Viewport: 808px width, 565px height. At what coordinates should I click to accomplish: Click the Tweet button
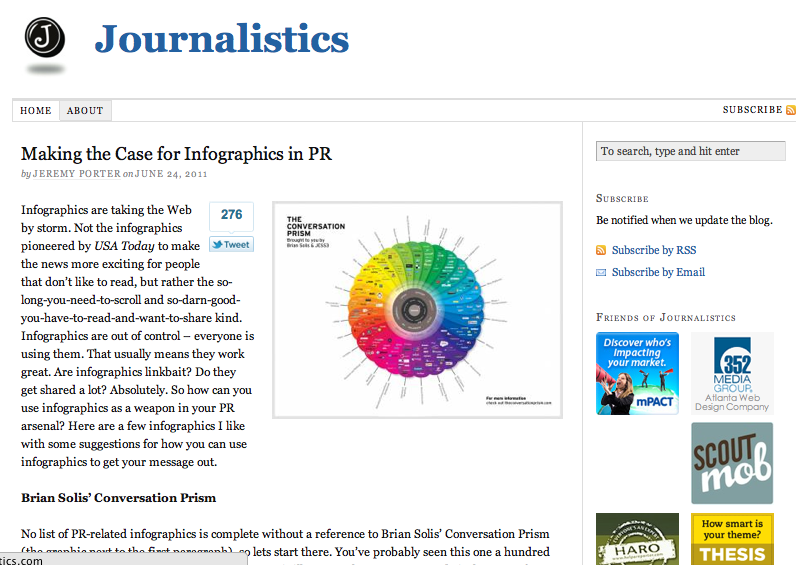231,244
